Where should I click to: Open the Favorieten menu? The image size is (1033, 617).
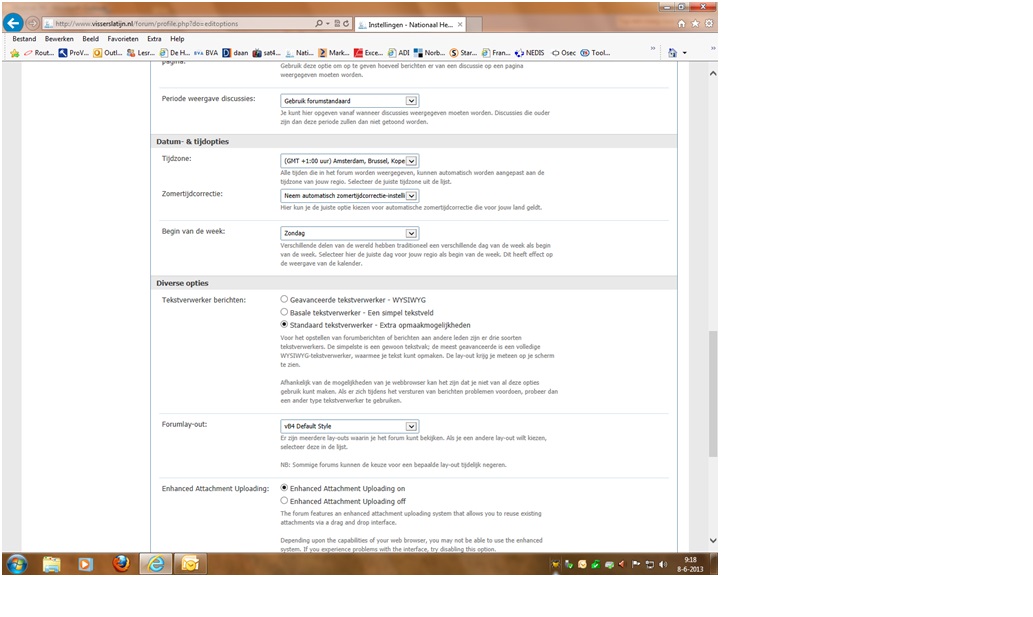(x=123, y=39)
